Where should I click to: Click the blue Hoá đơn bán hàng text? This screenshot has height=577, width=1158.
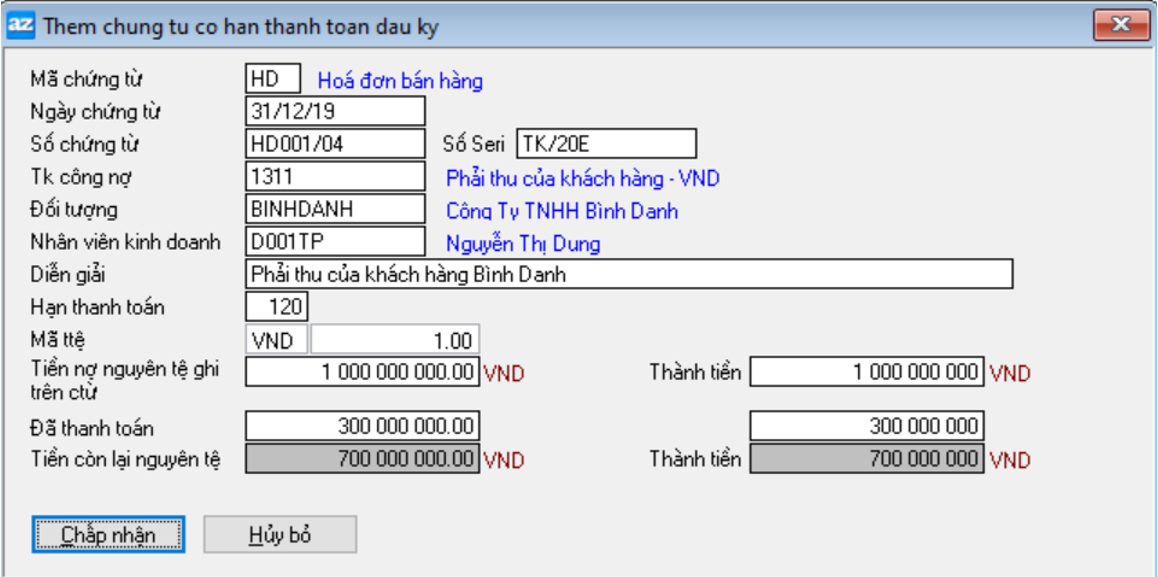click(400, 81)
